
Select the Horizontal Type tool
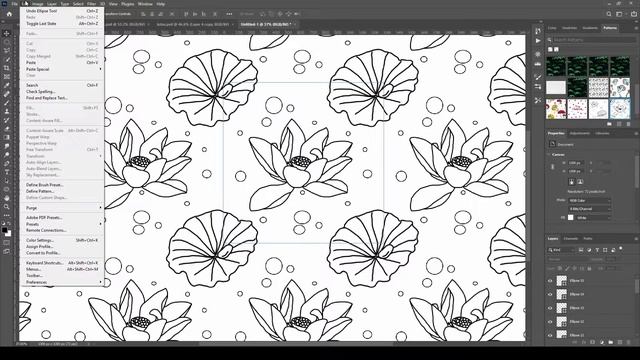tap(7, 172)
